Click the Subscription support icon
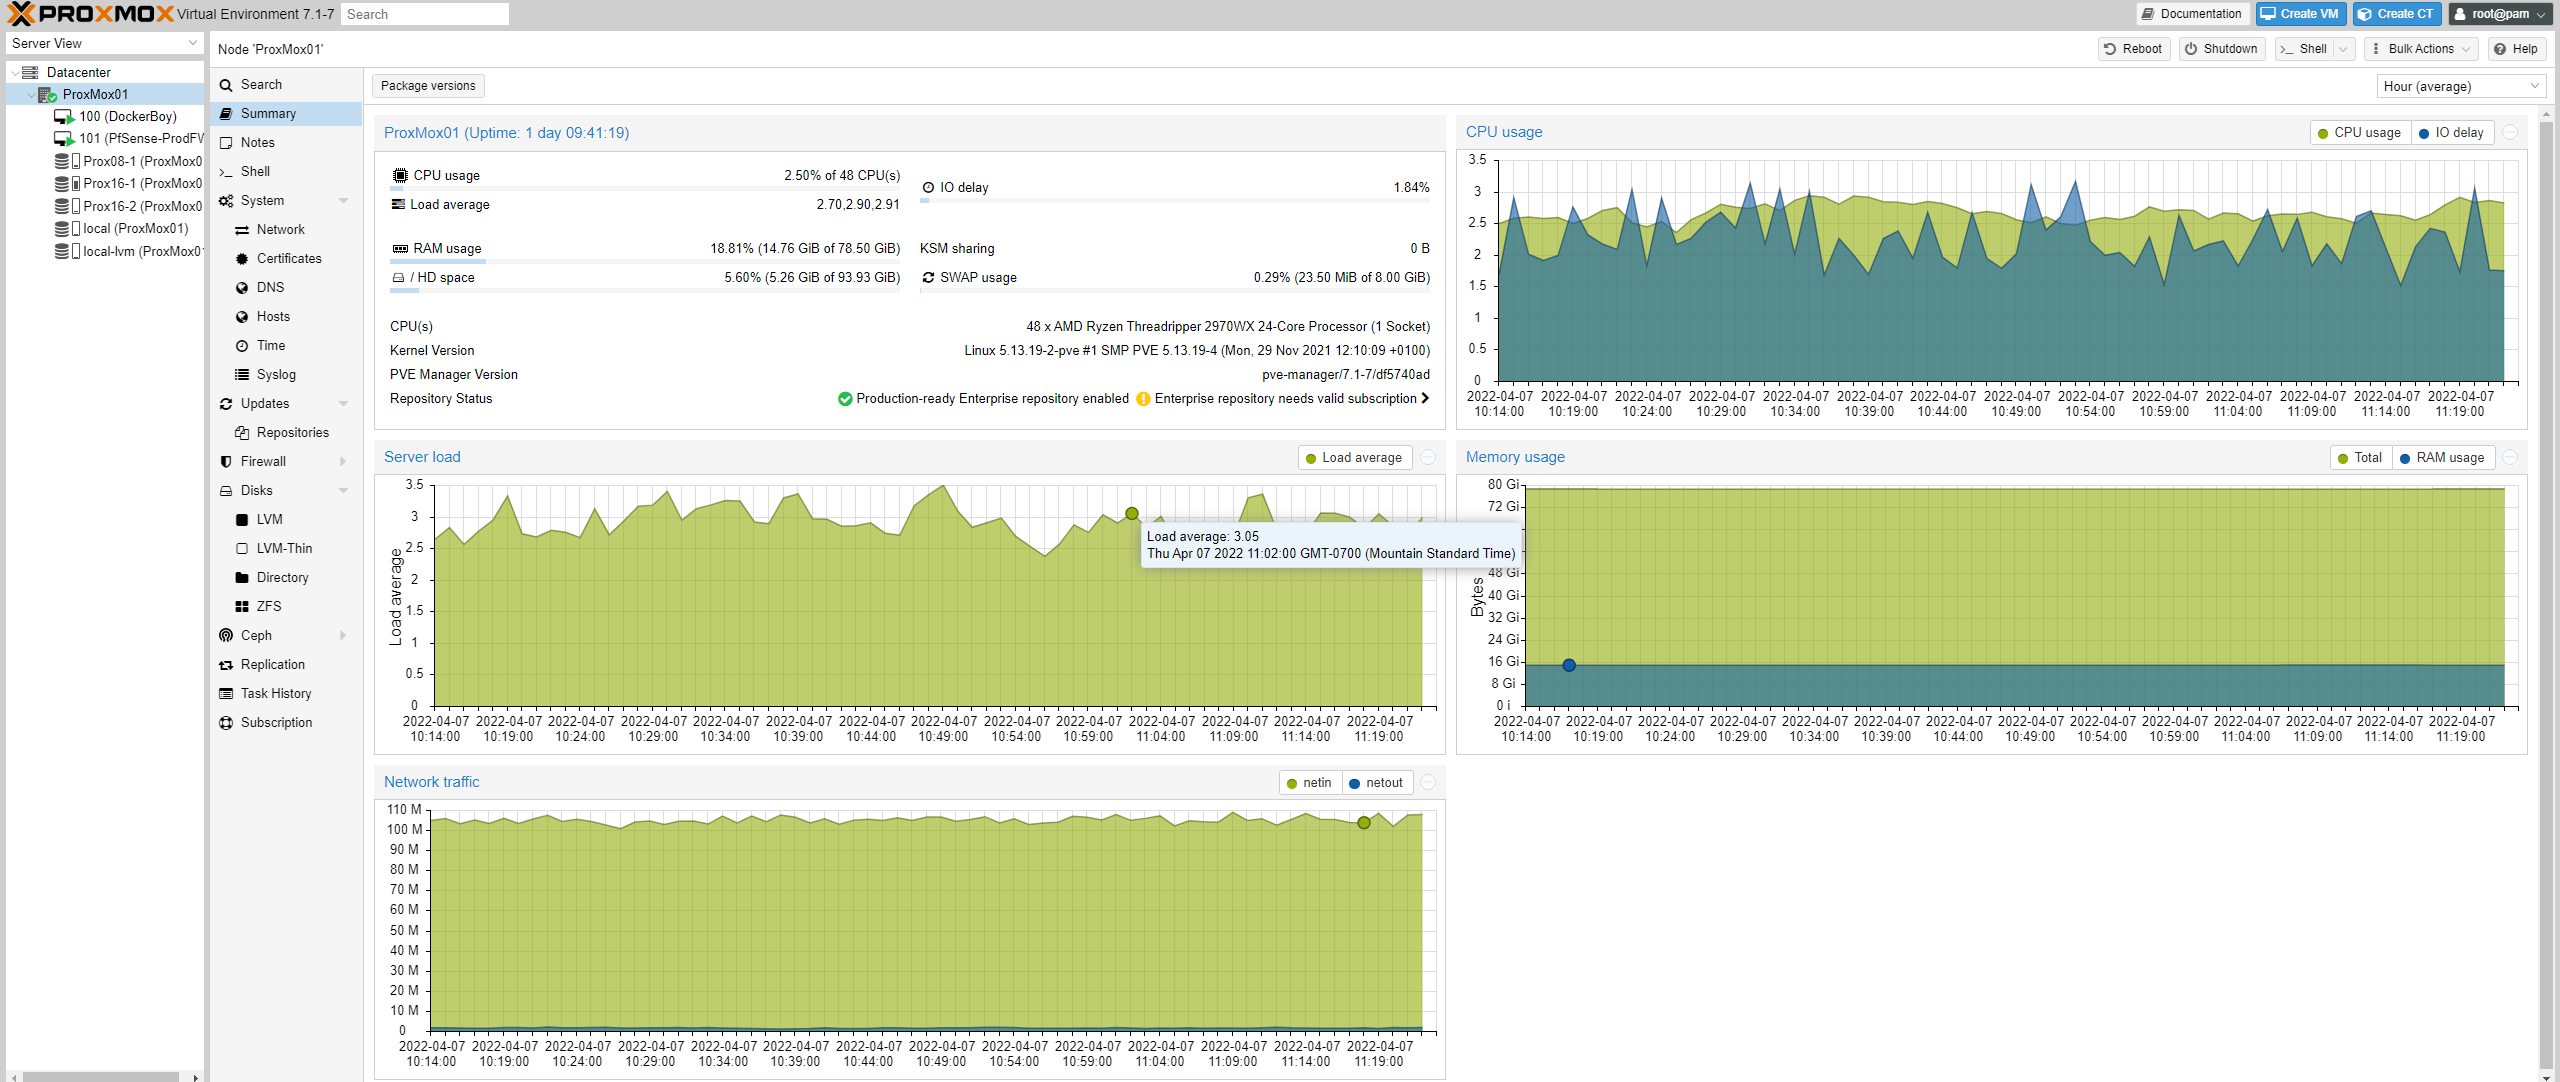Image resolution: width=2560 pixels, height=1082 pixels. pyautogui.click(x=226, y=723)
